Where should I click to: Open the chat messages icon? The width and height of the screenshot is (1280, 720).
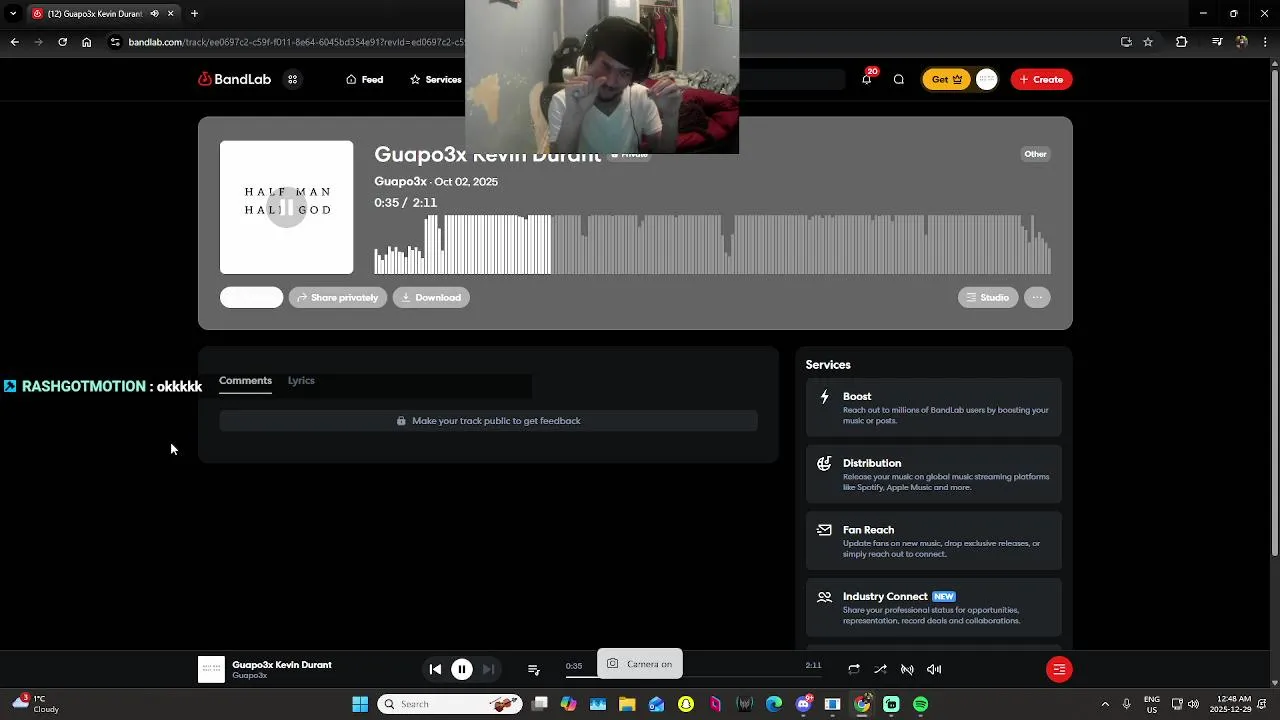point(899,79)
